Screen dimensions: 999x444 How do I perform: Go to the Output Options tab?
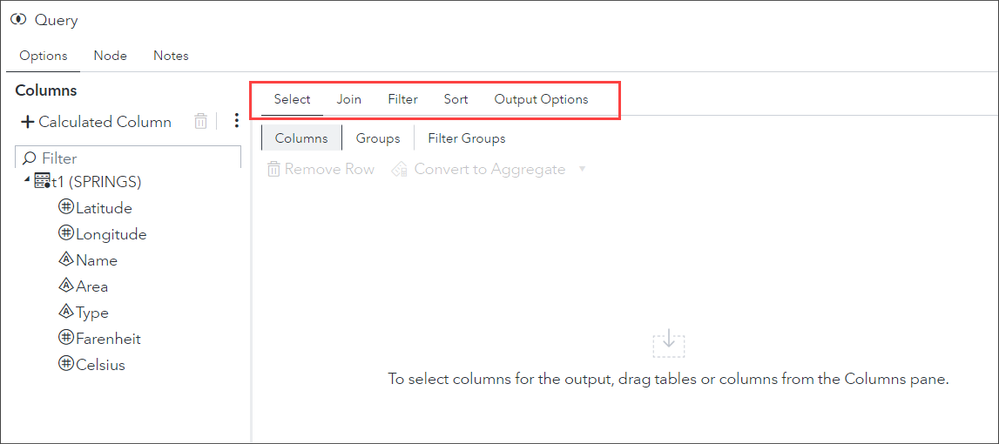click(x=541, y=100)
